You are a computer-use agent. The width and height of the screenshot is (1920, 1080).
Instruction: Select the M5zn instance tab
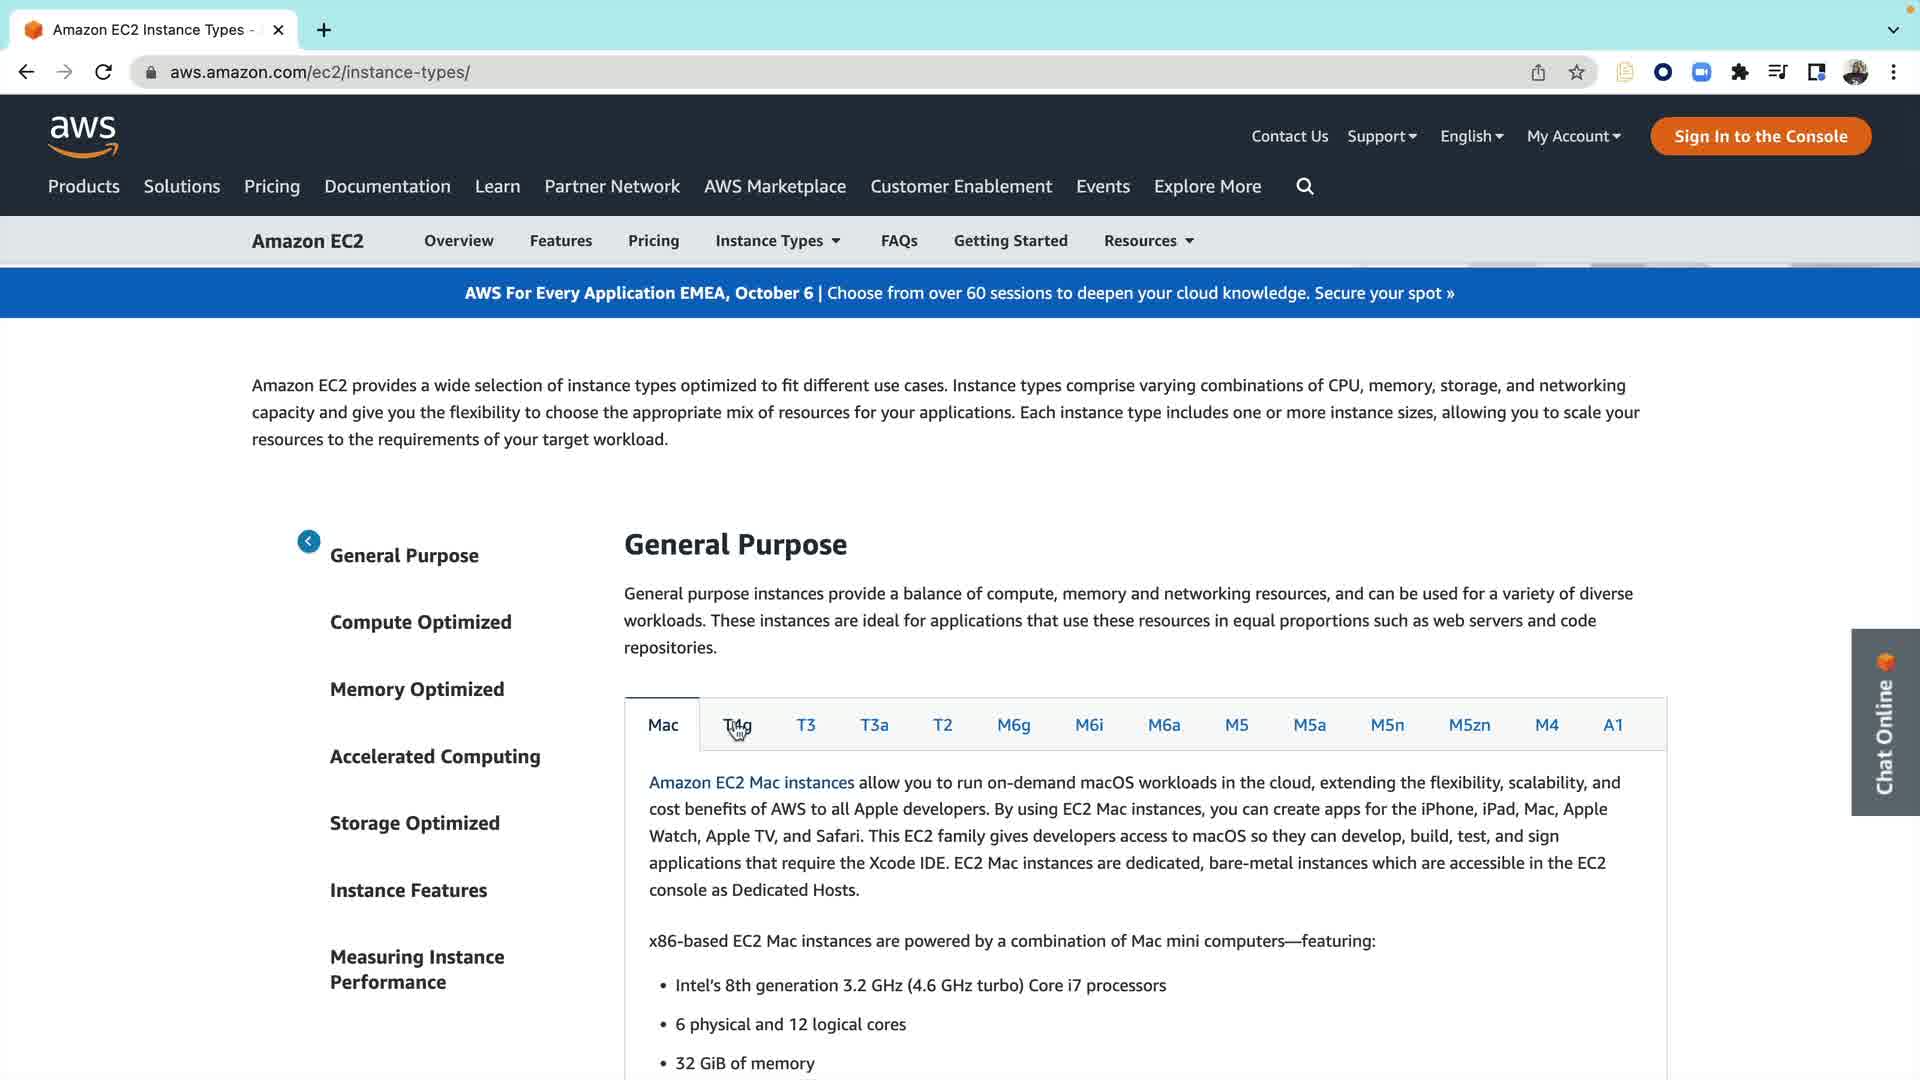pyautogui.click(x=1469, y=725)
